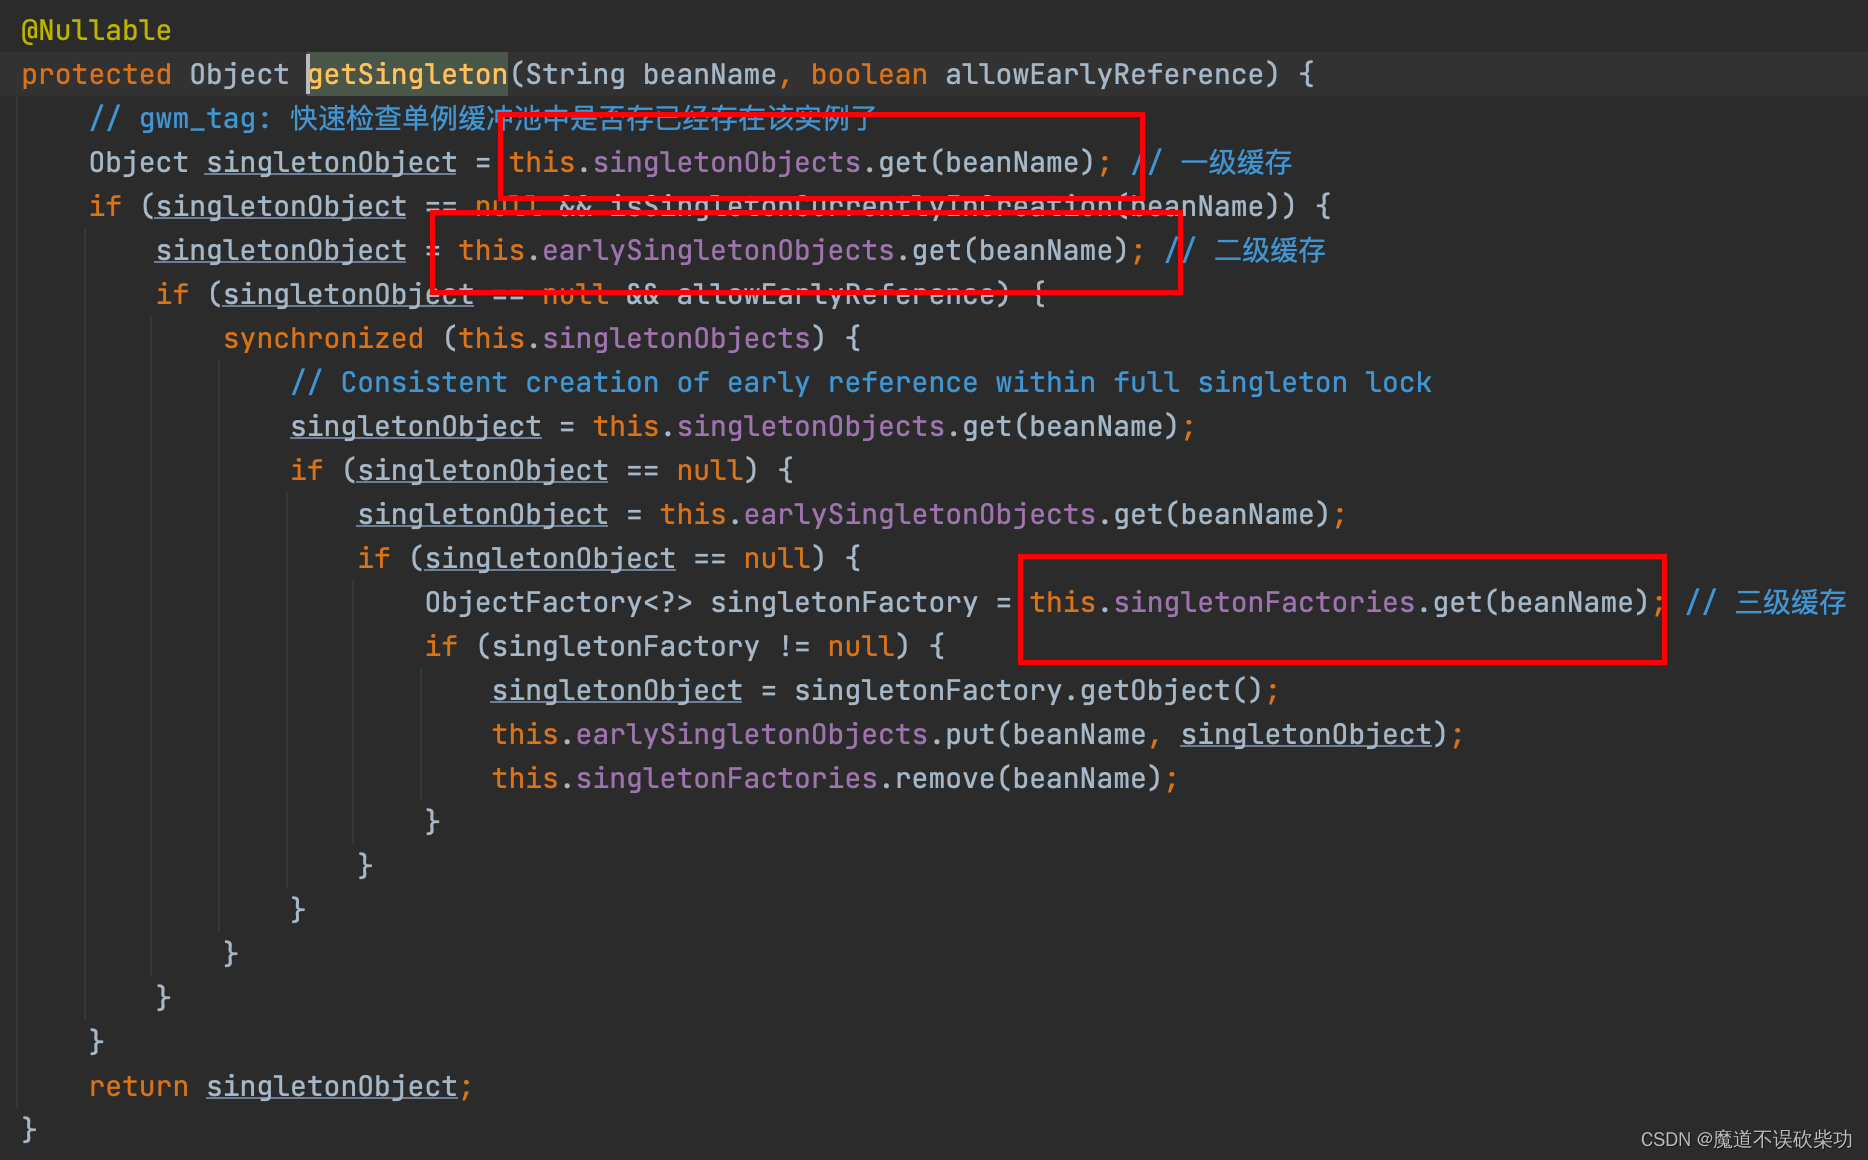
Task: Click the gwm_tag comment line
Action: click(x=481, y=119)
